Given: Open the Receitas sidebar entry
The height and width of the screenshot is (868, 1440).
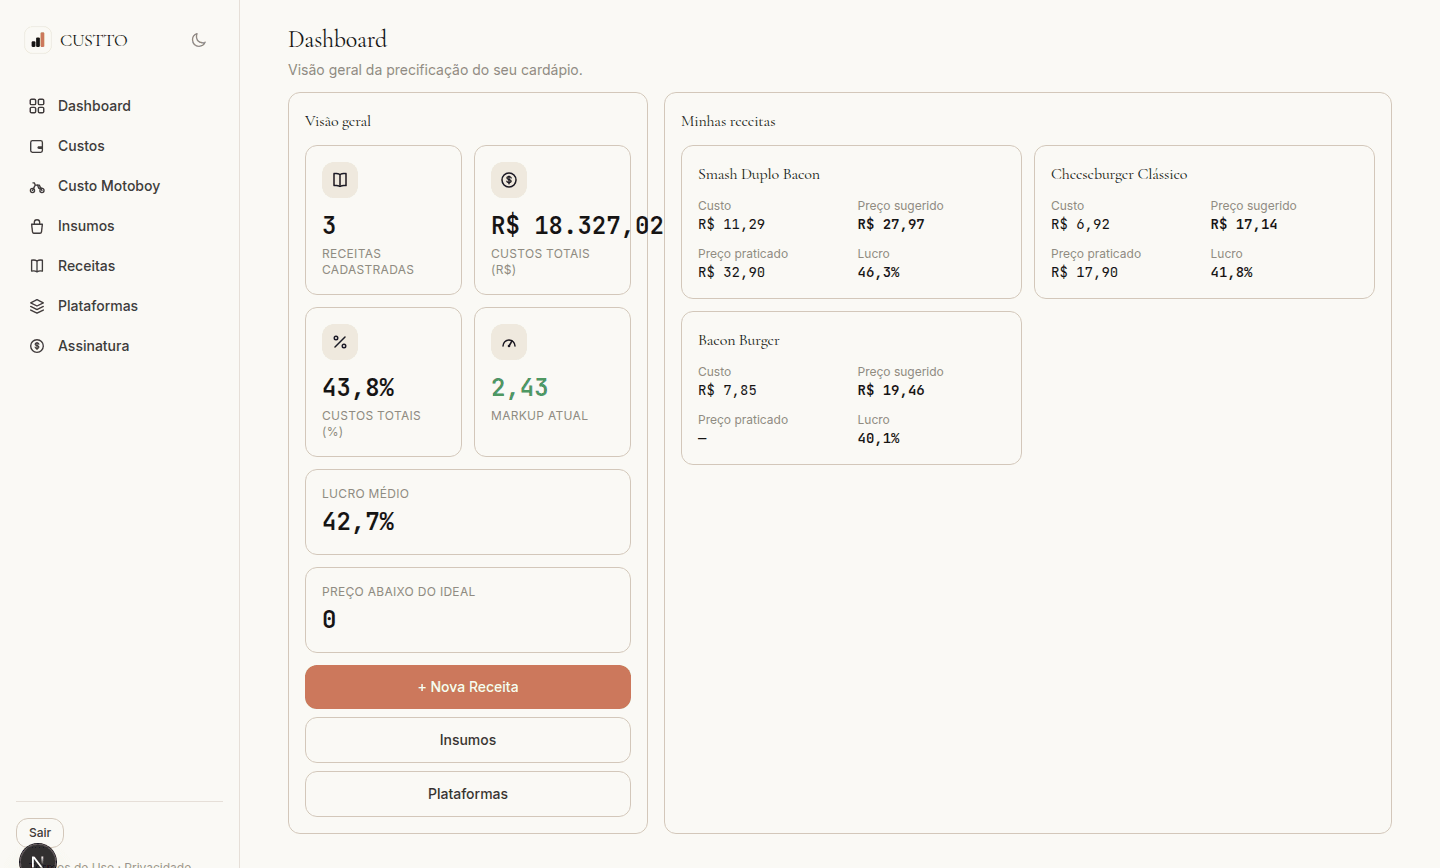Looking at the screenshot, I should (x=120, y=266).
